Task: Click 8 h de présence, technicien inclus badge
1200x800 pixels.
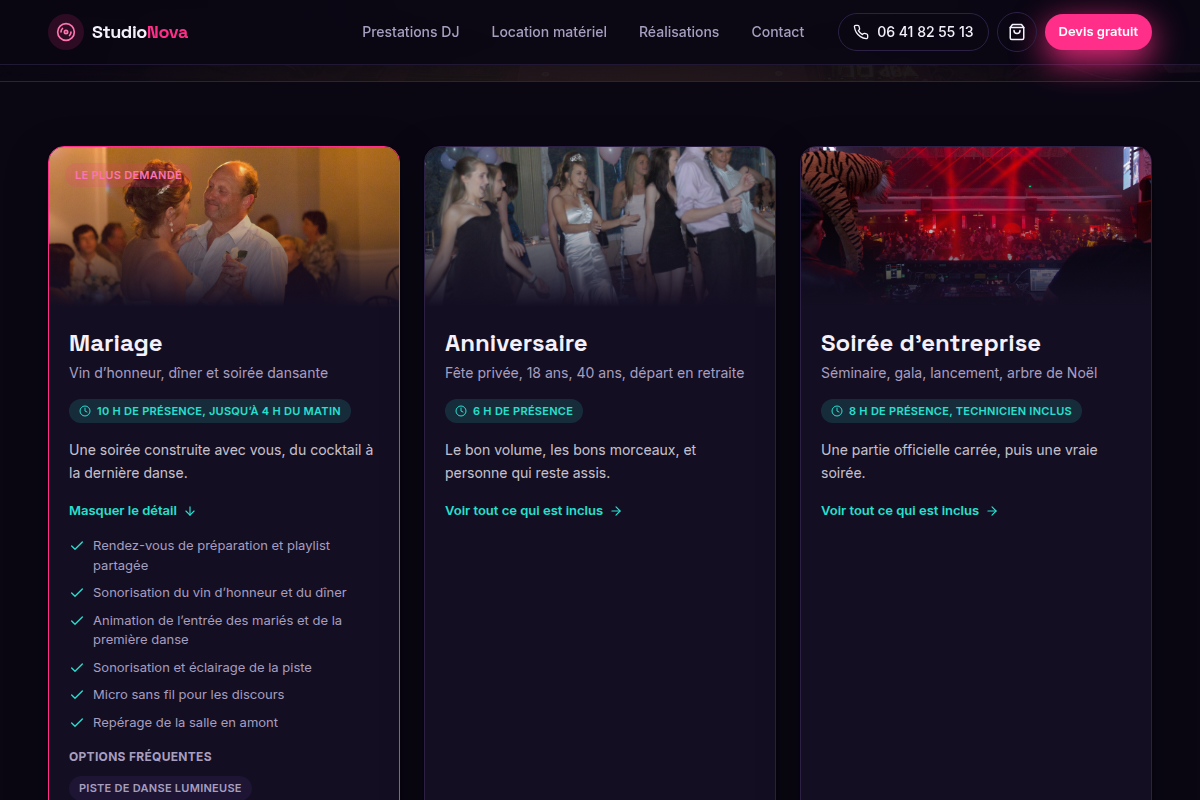Action: click(x=951, y=411)
